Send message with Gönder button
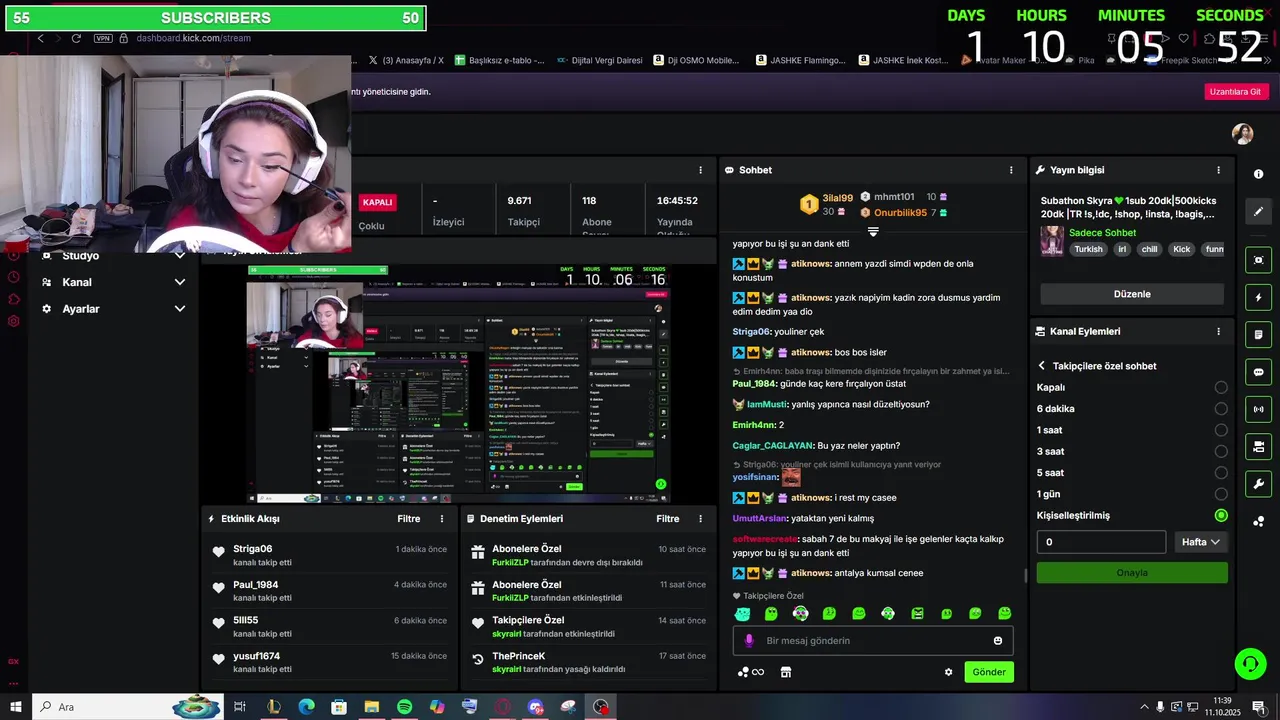Image resolution: width=1280 pixels, height=720 pixels. click(989, 672)
